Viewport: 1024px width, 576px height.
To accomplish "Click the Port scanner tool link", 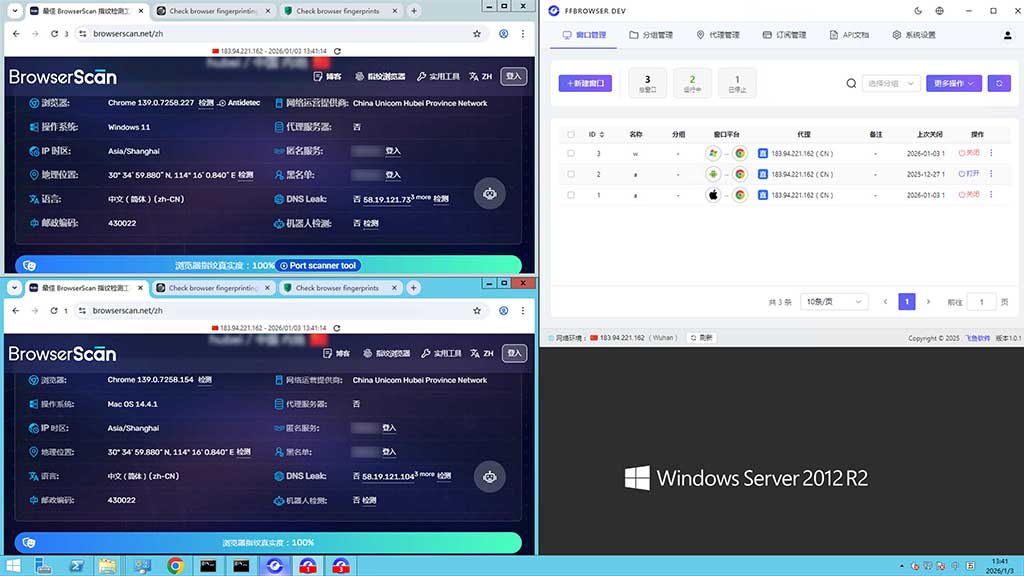I will point(318,266).
